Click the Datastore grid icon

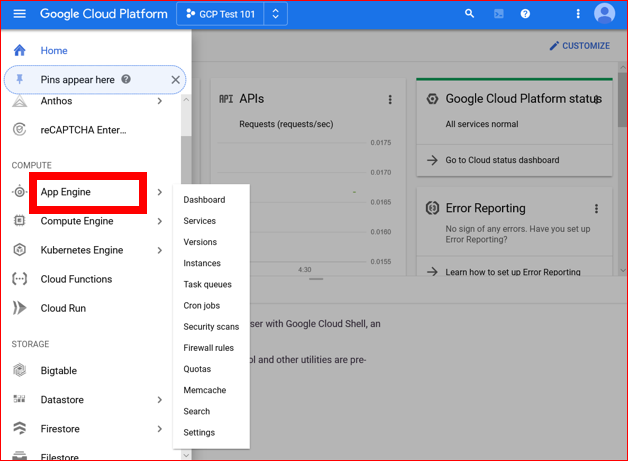point(20,399)
